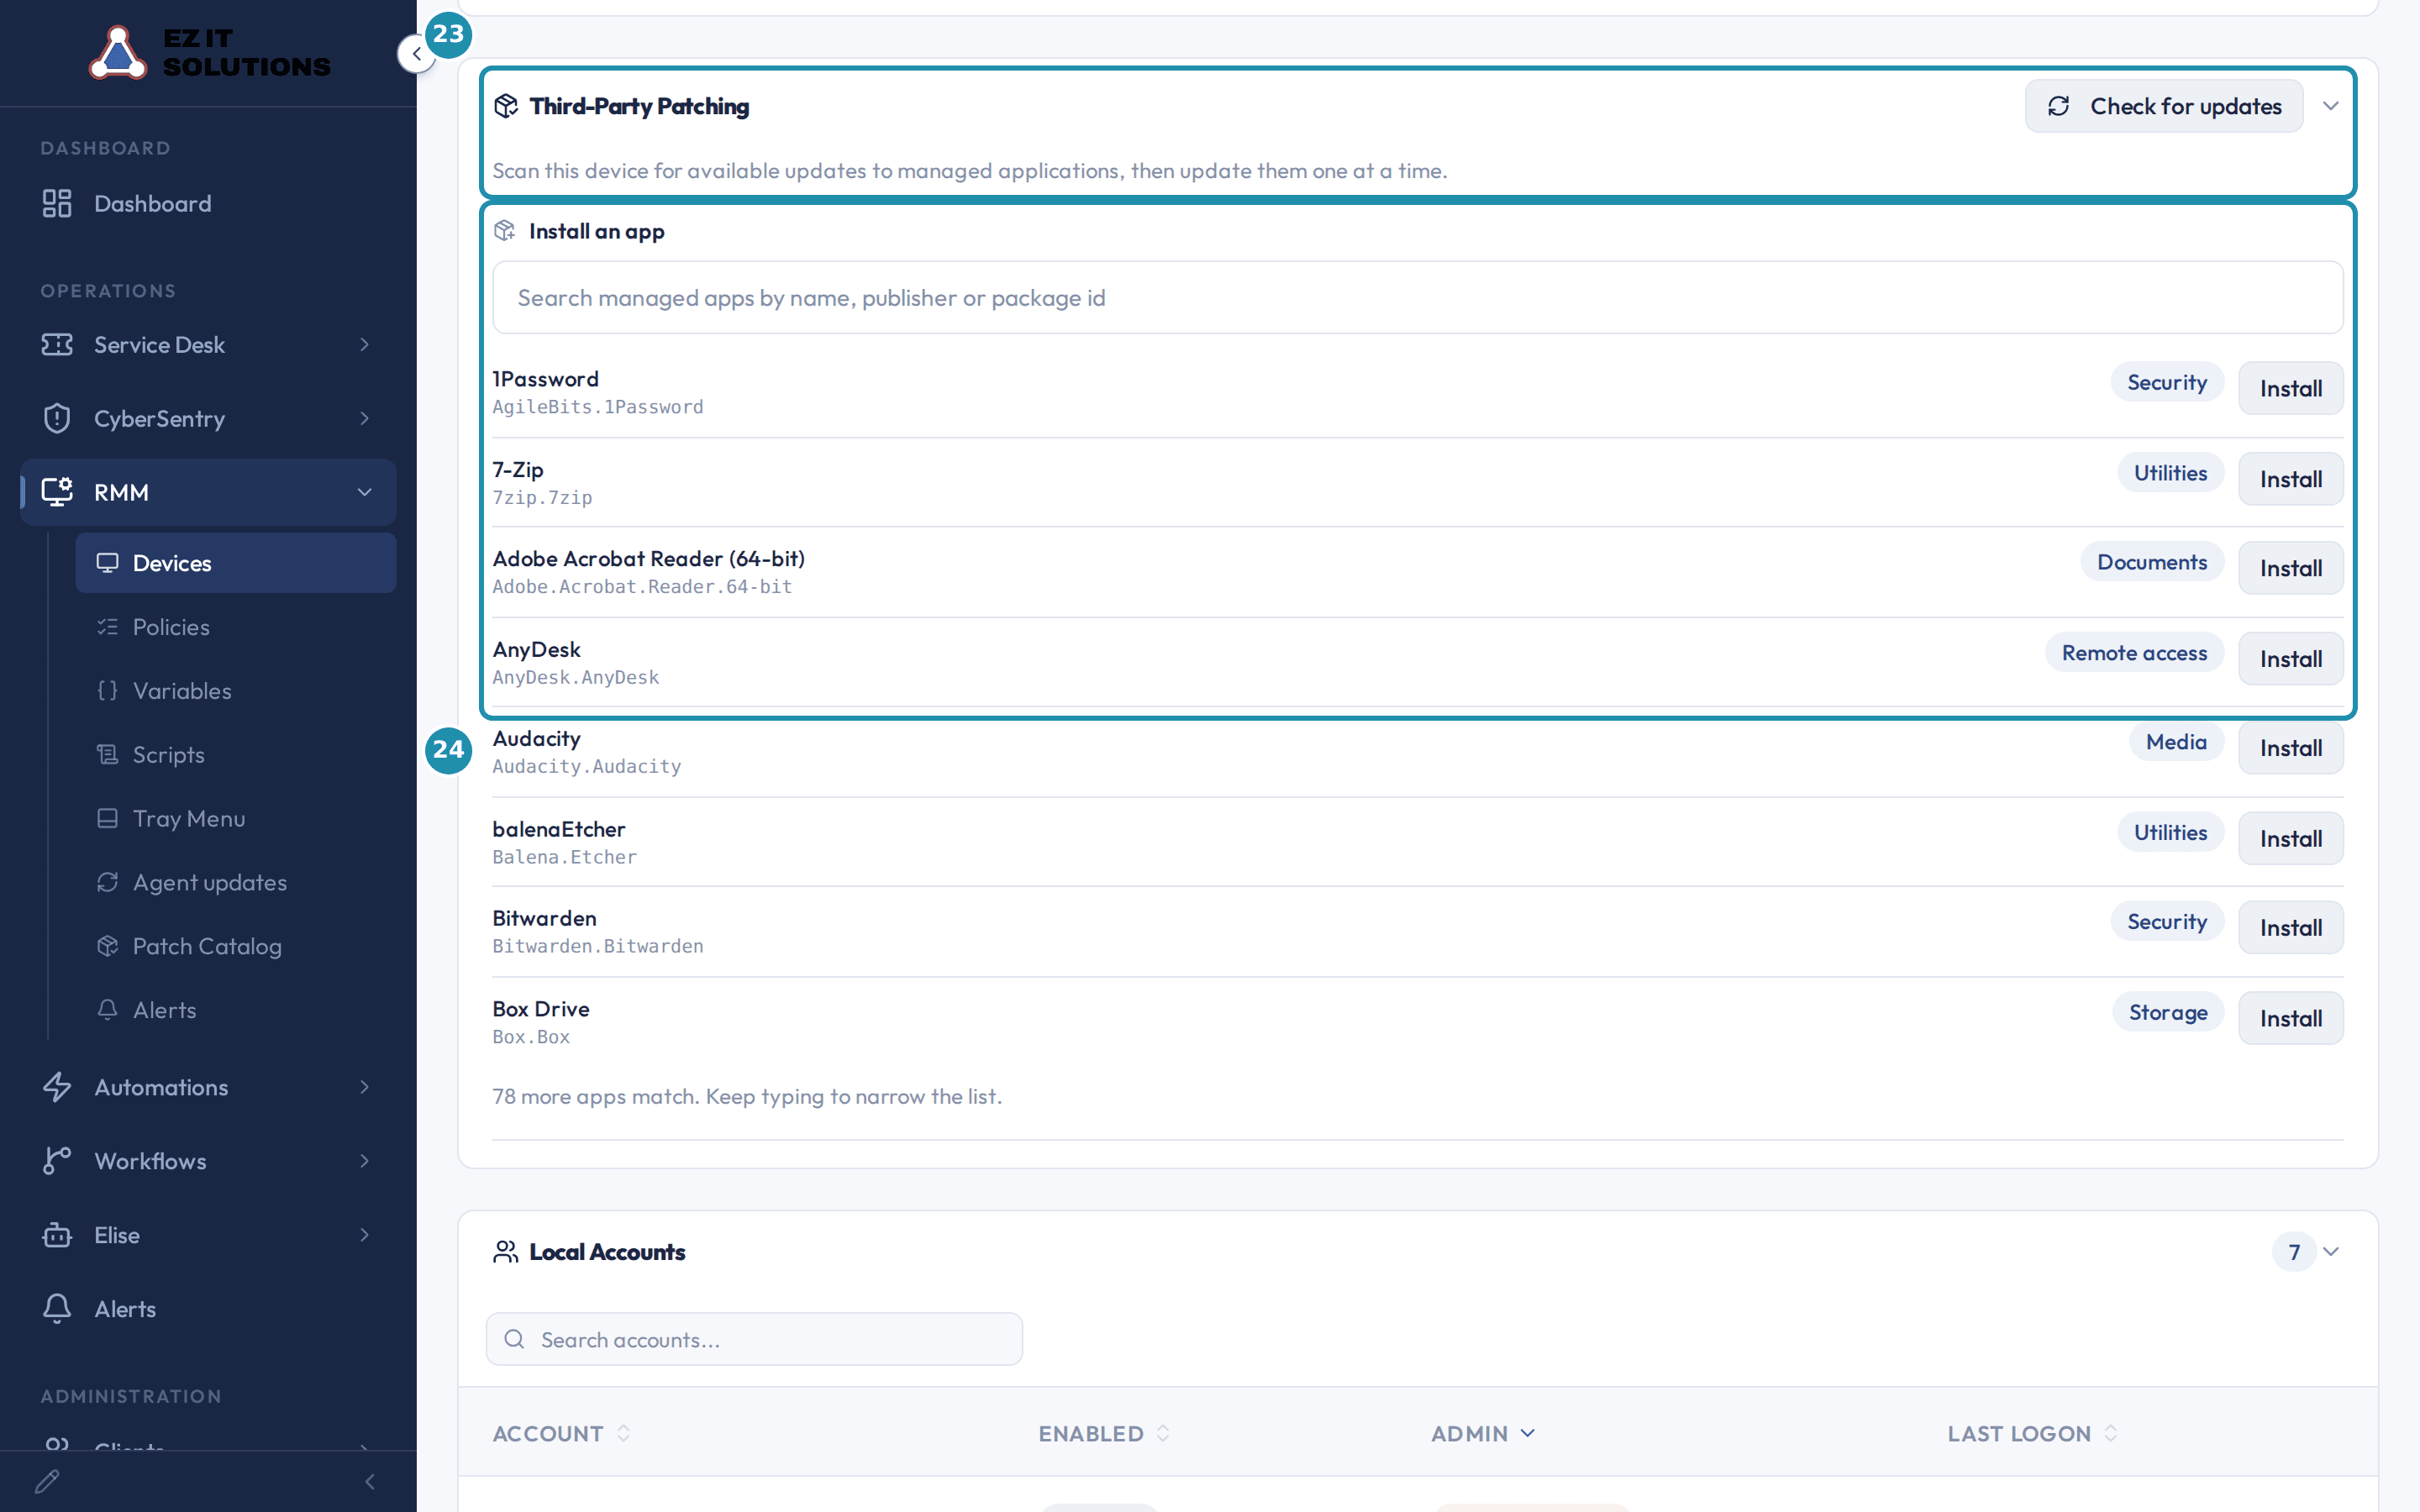Click the Install an app package icon
The width and height of the screenshot is (2420, 1512).
pos(505,231)
